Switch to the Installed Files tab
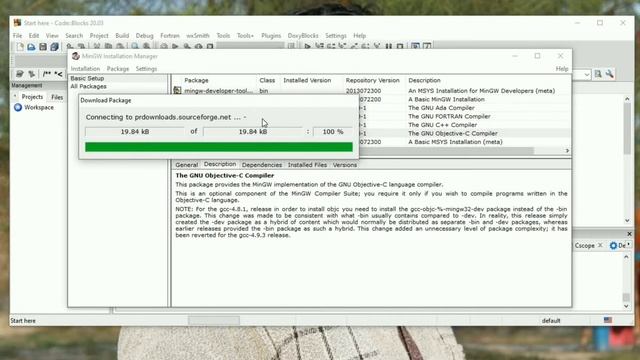Image resolution: width=640 pixels, height=360 pixels. tap(307, 165)
